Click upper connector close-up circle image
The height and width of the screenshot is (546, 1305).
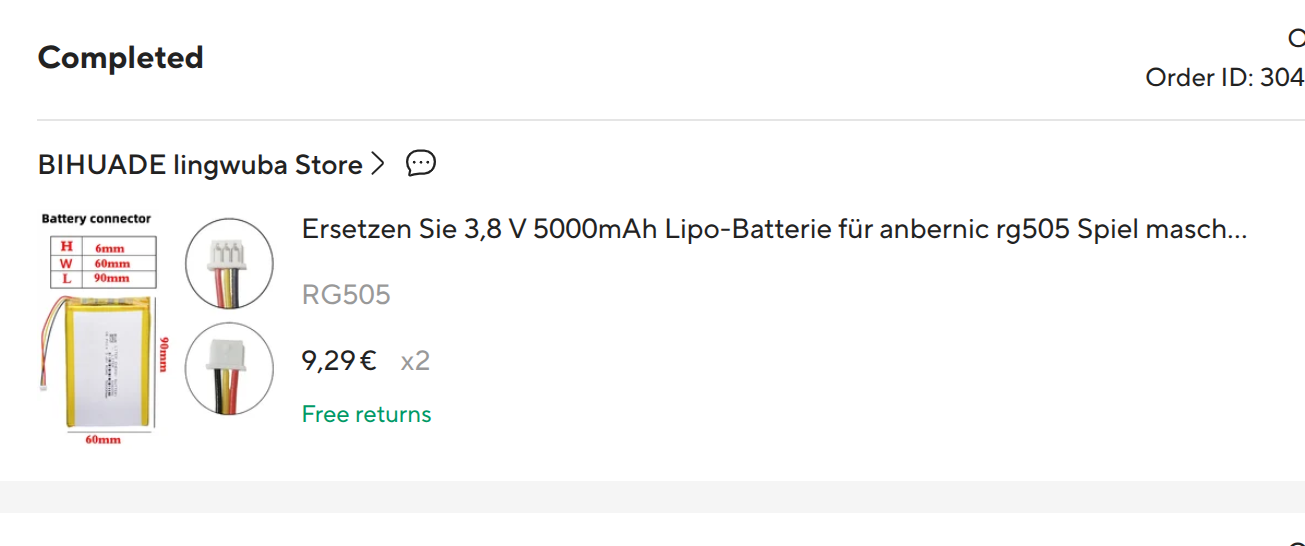[229, 264]
